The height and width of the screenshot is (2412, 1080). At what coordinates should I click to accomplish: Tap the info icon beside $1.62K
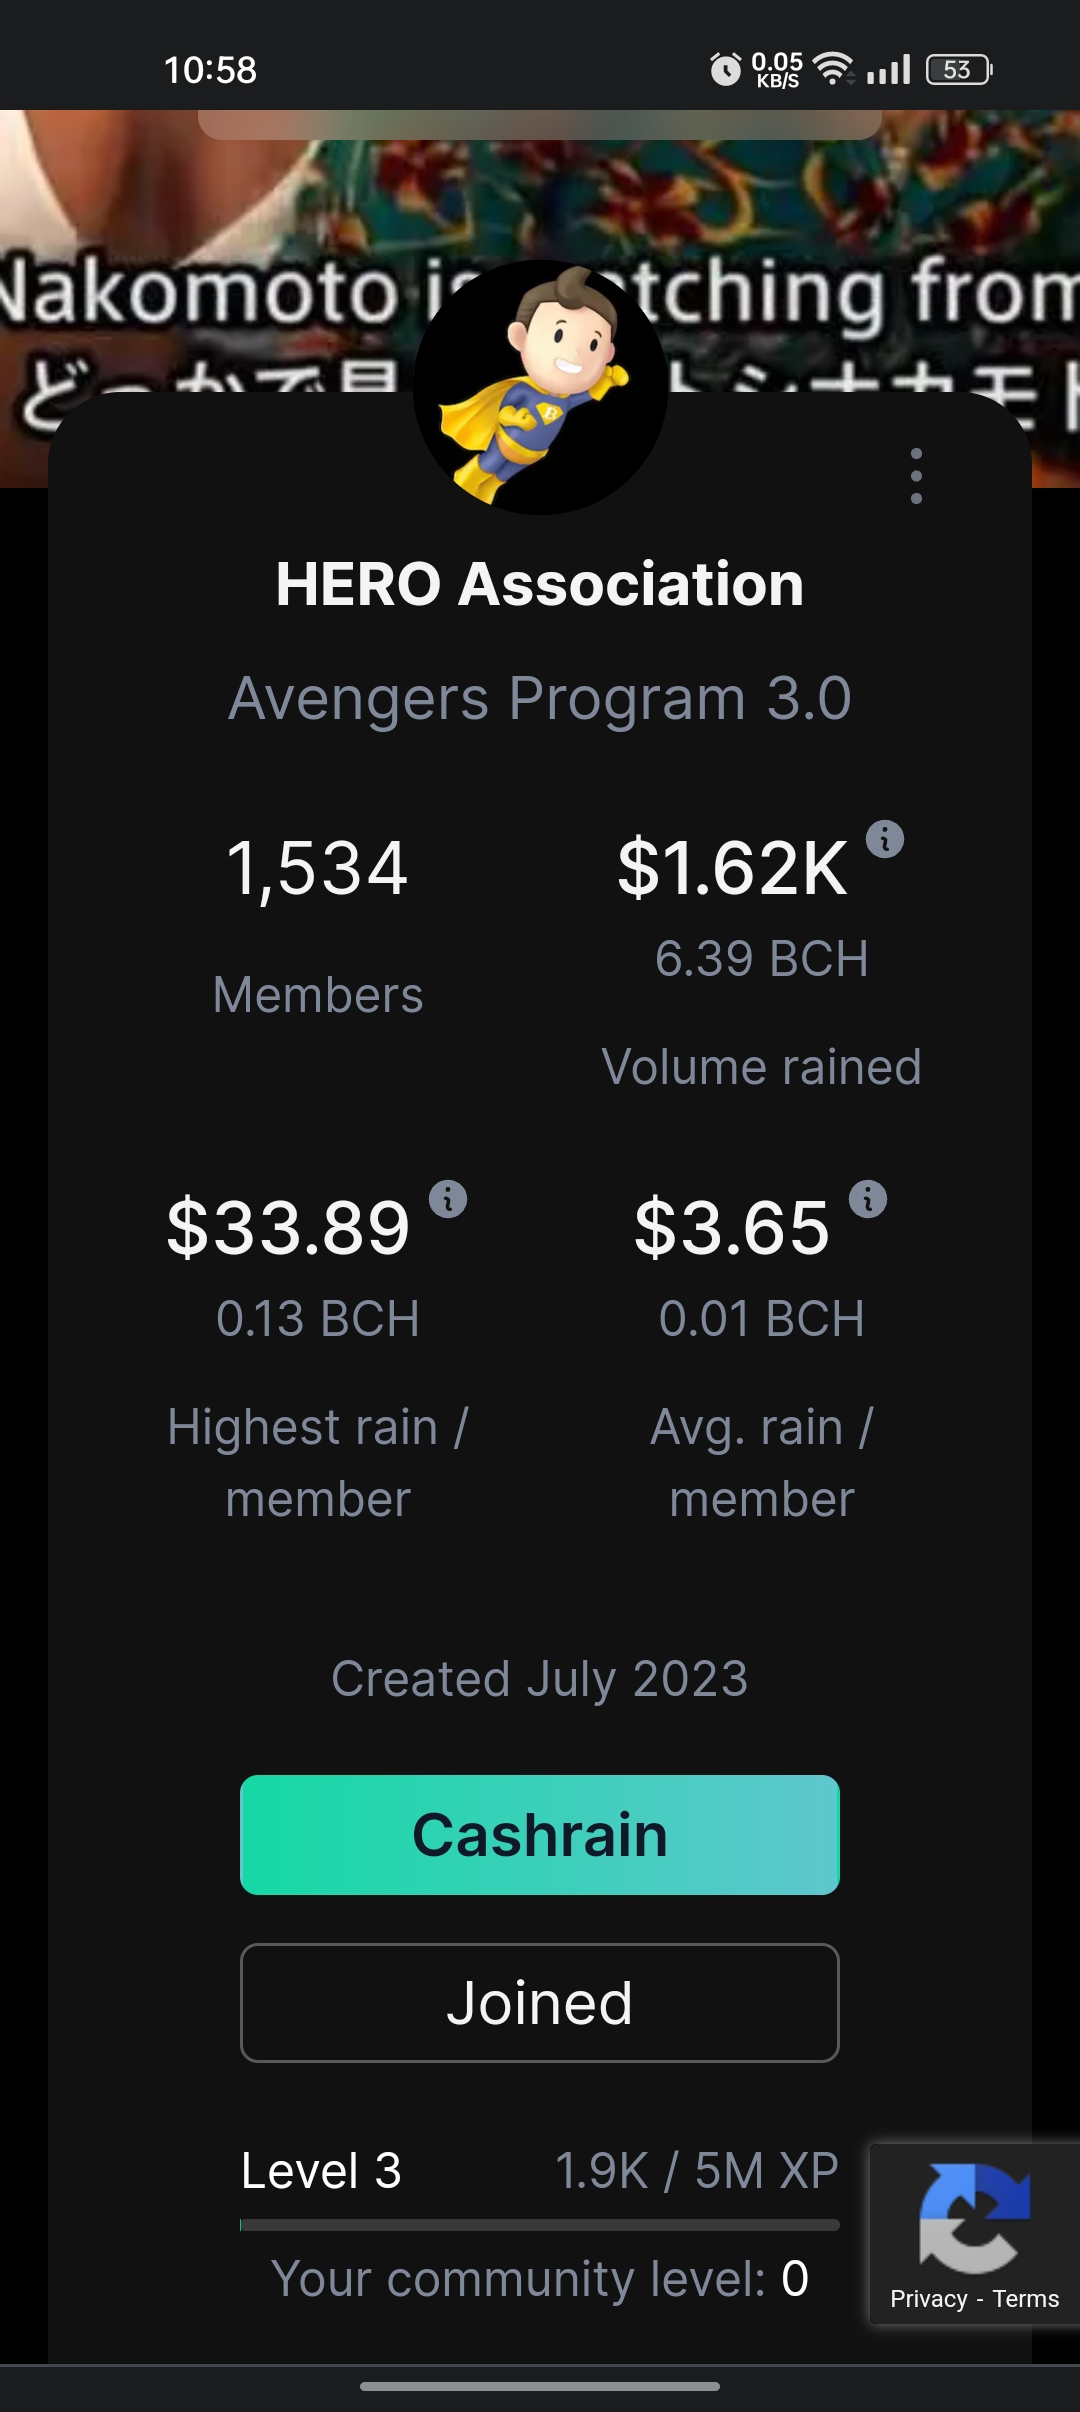tap(884, 839)
